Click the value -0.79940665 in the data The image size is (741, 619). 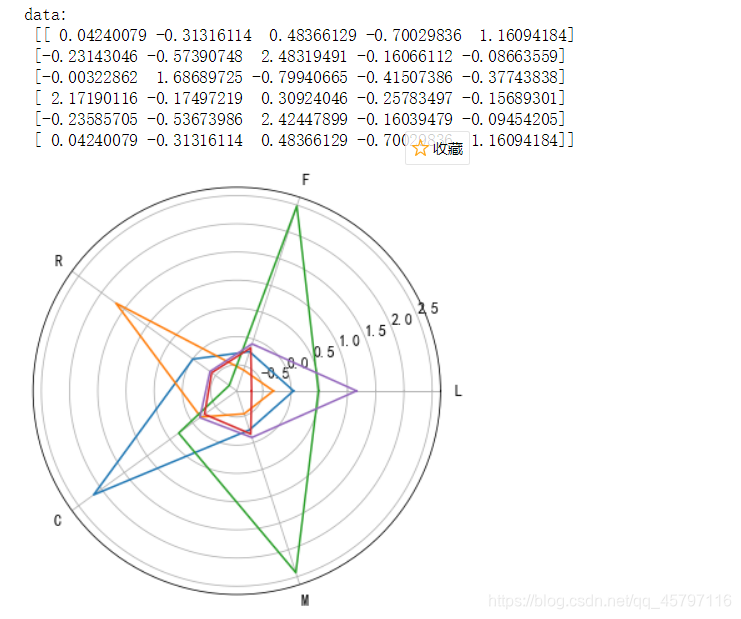300,77
